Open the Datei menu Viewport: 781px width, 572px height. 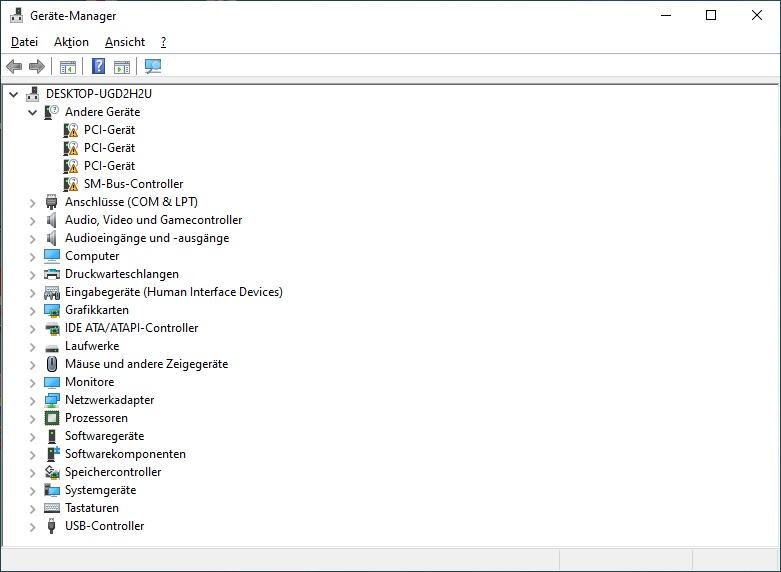[x=24, y=42]
